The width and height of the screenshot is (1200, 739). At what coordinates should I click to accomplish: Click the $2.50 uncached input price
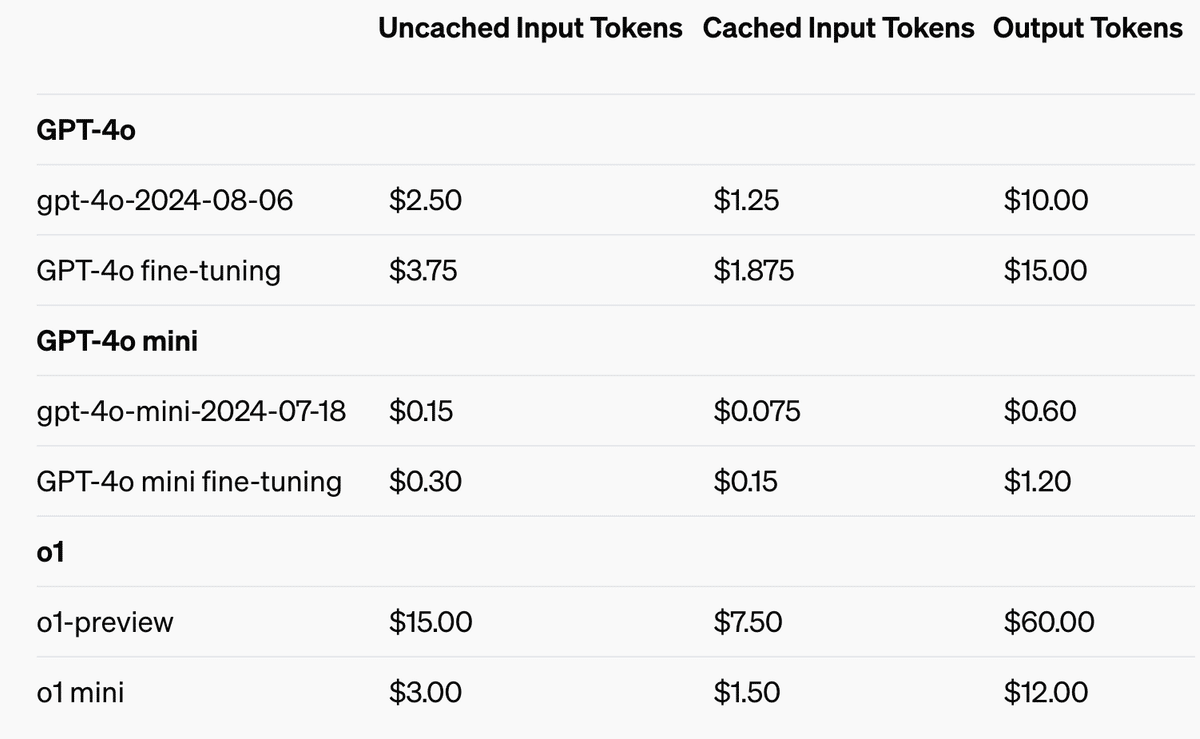coord(425,200)
